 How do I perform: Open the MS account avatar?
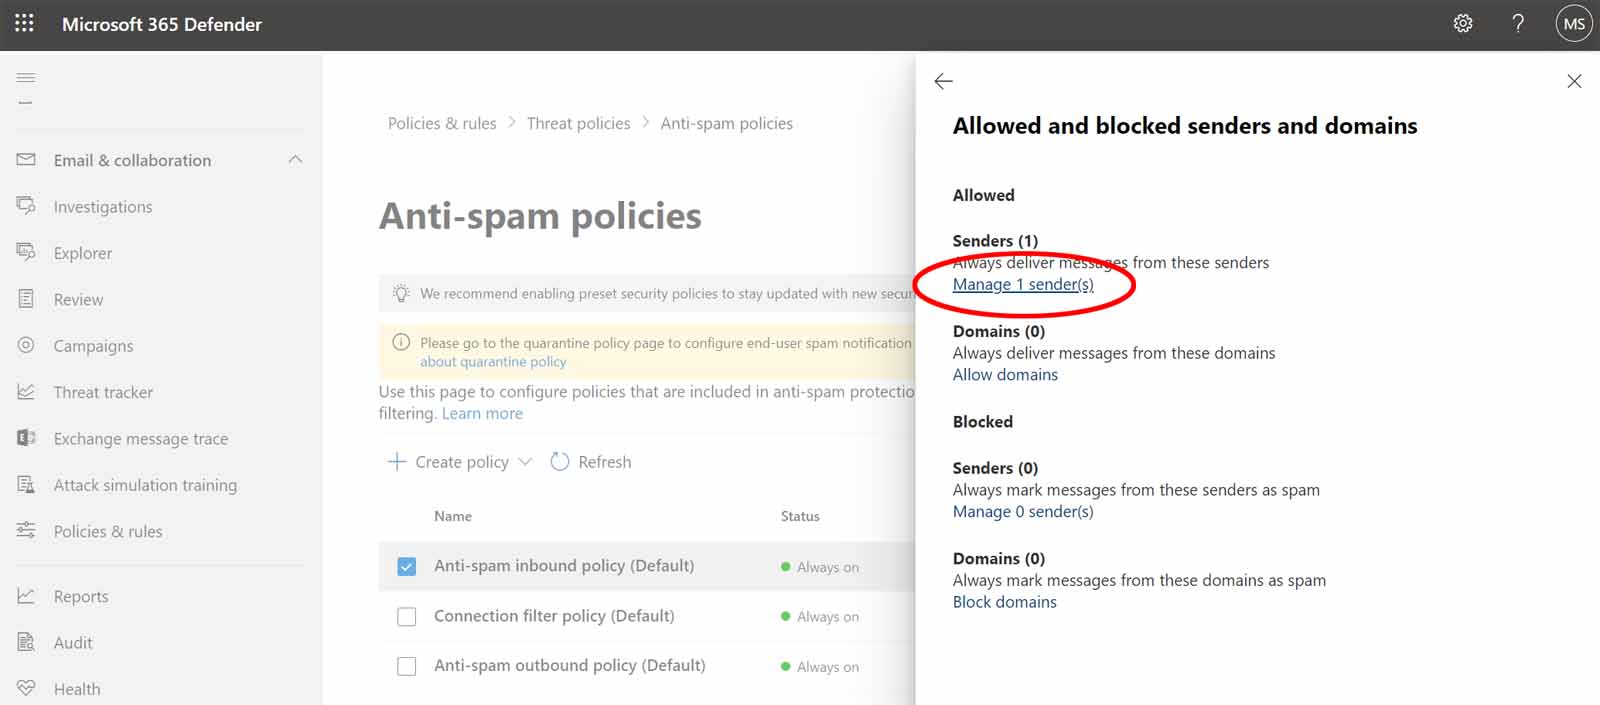click(1574, 24)
